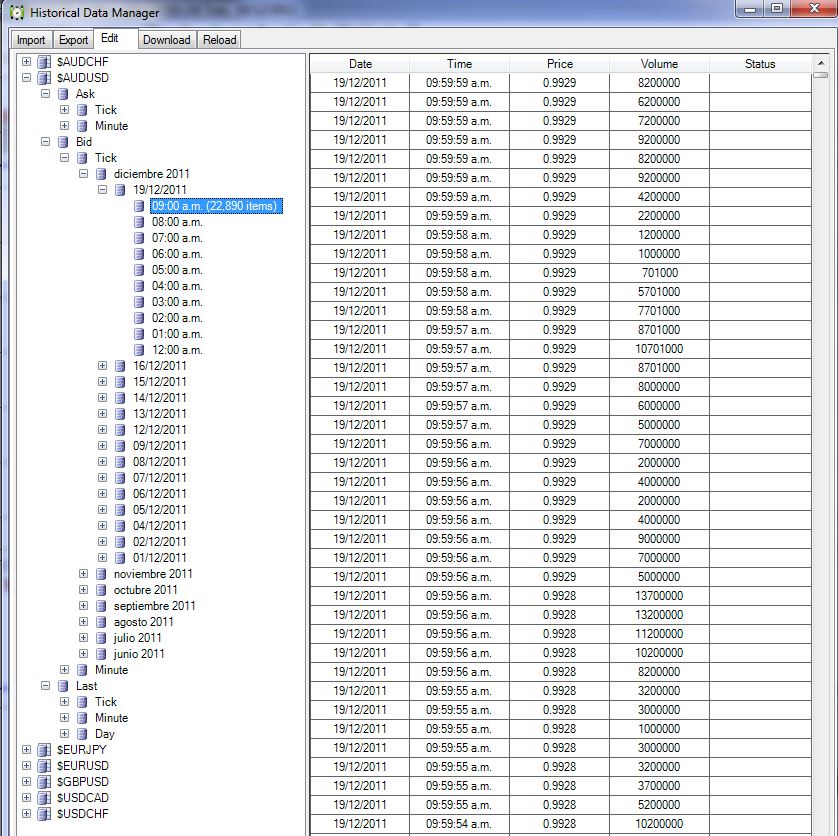Click the noviembre 2011 database icon

pos(101,574)
